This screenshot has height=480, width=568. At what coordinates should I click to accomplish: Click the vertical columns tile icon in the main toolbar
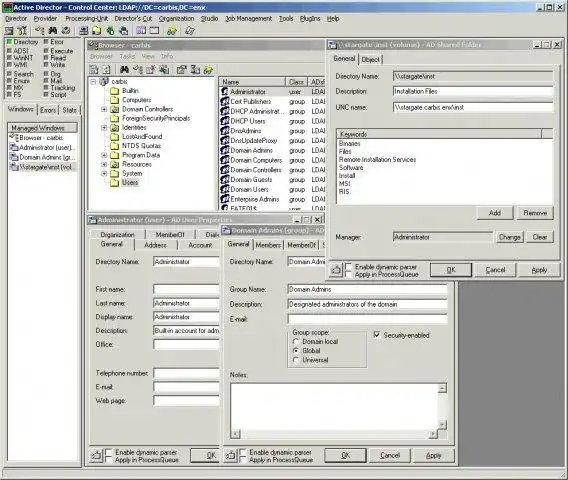[141, 31]
